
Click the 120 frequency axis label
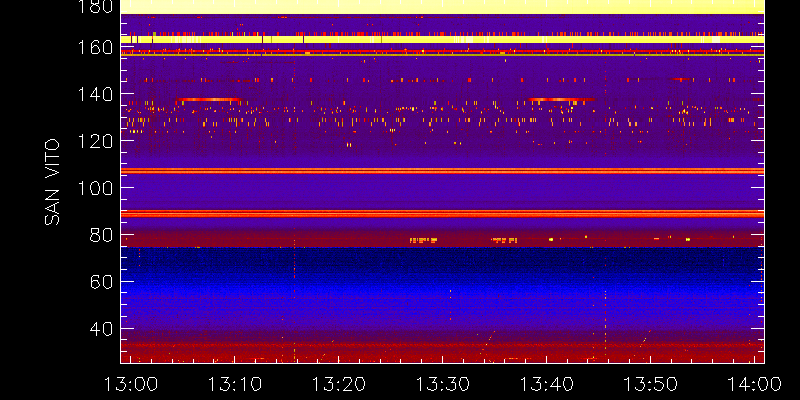95,141
